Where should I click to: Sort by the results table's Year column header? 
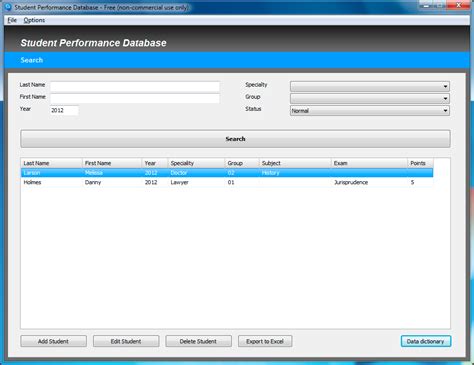point(155,163)
